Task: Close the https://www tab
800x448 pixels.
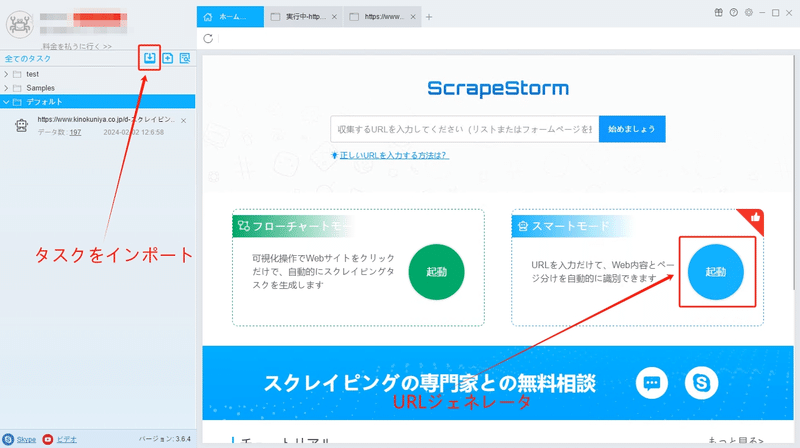Action: click(413, 17)
